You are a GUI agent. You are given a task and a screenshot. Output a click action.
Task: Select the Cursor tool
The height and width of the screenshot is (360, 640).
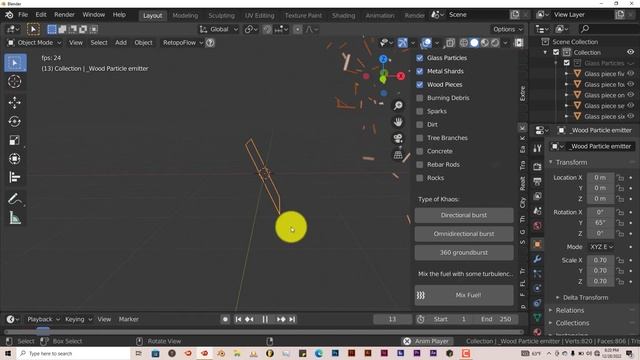point(15,82)
